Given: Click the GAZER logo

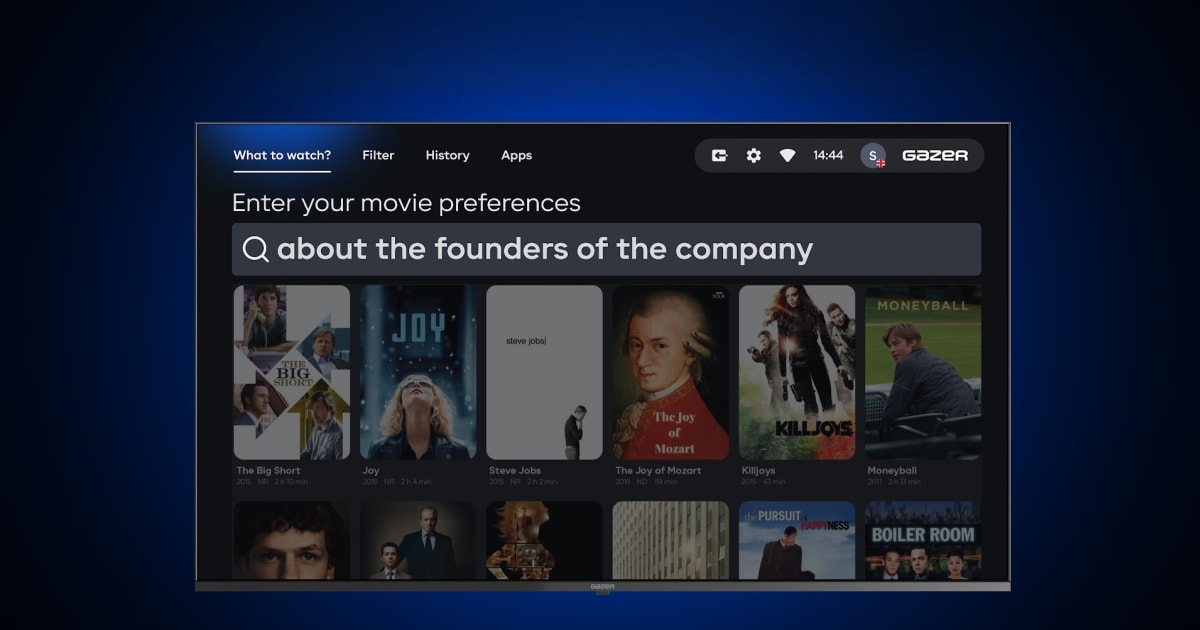Looking at the screenshot, I should pyautogui.click(x=936, y=155).
